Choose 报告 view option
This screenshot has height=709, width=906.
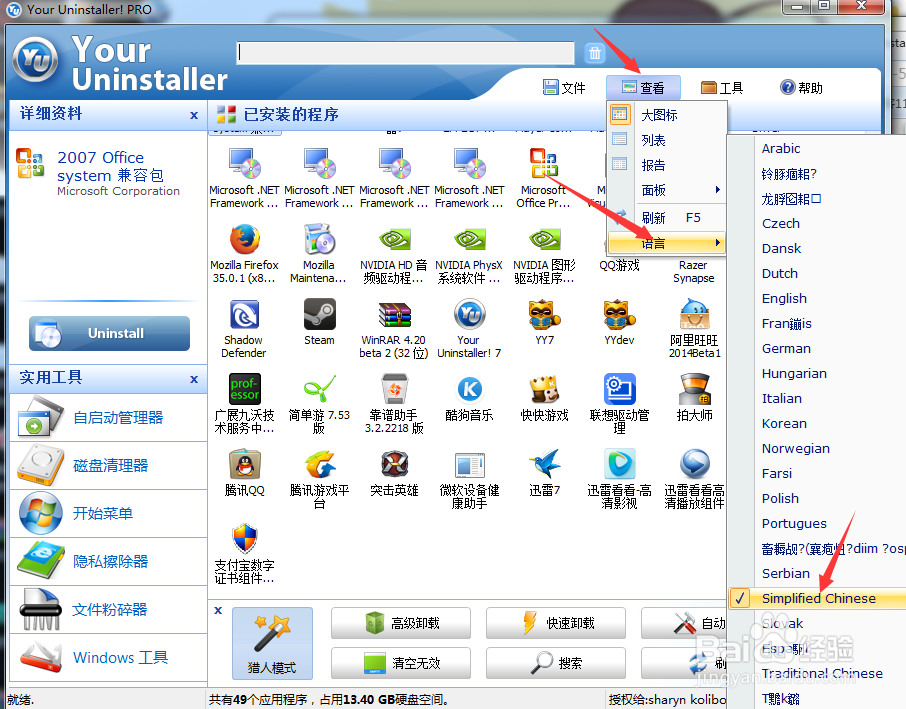tap(666, 165)
